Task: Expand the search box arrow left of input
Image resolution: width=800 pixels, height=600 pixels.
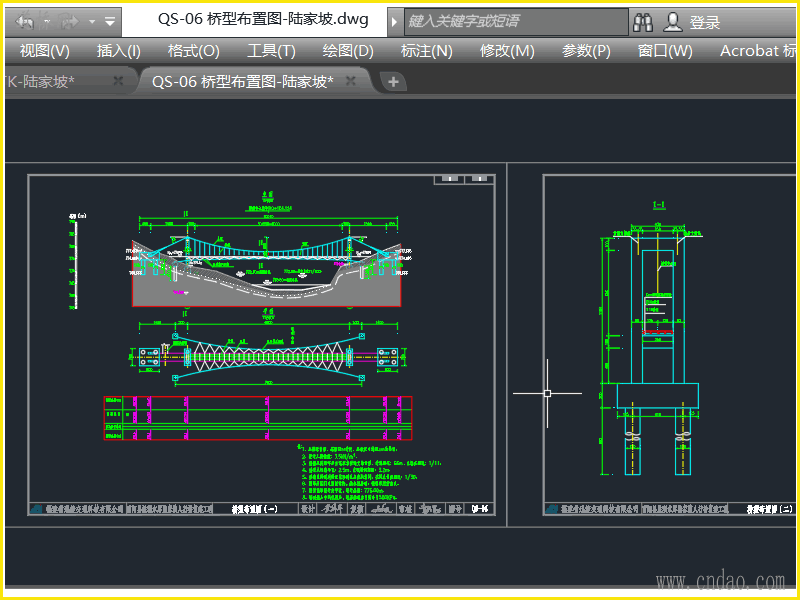Action: click(x=395, y=21)
